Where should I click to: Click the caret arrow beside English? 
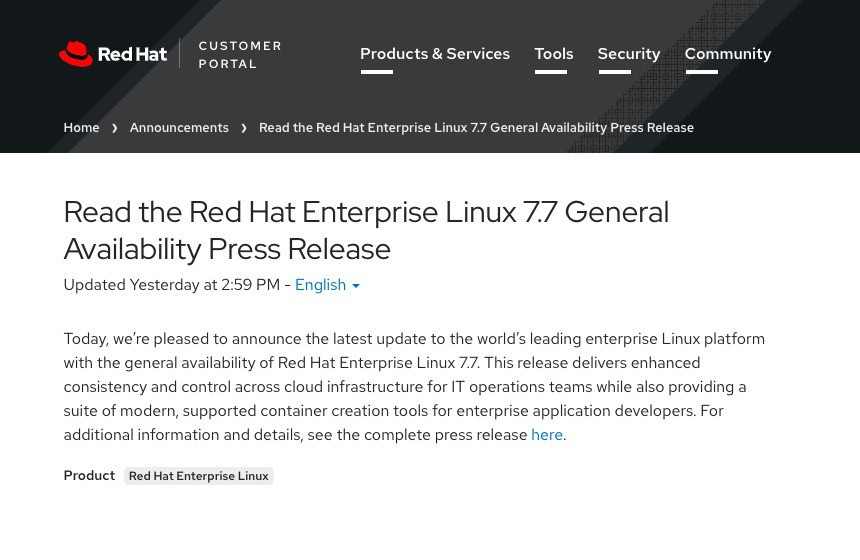coord(356,286)
